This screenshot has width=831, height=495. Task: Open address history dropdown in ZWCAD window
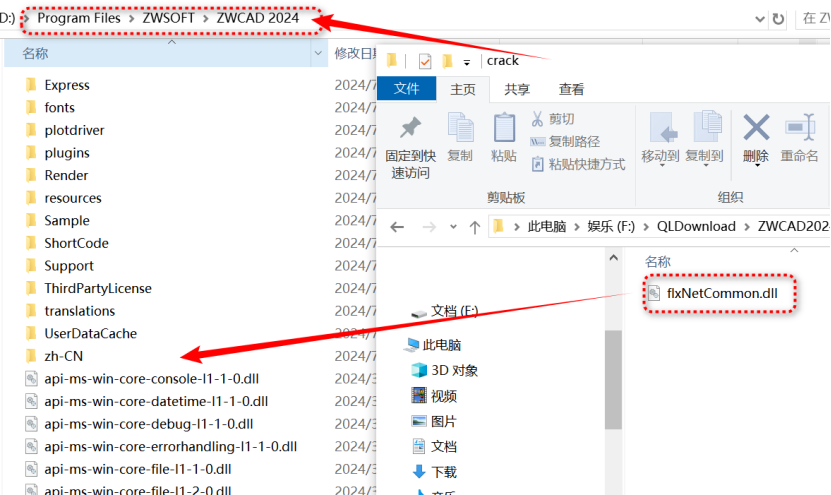click(x=759, y=20)
